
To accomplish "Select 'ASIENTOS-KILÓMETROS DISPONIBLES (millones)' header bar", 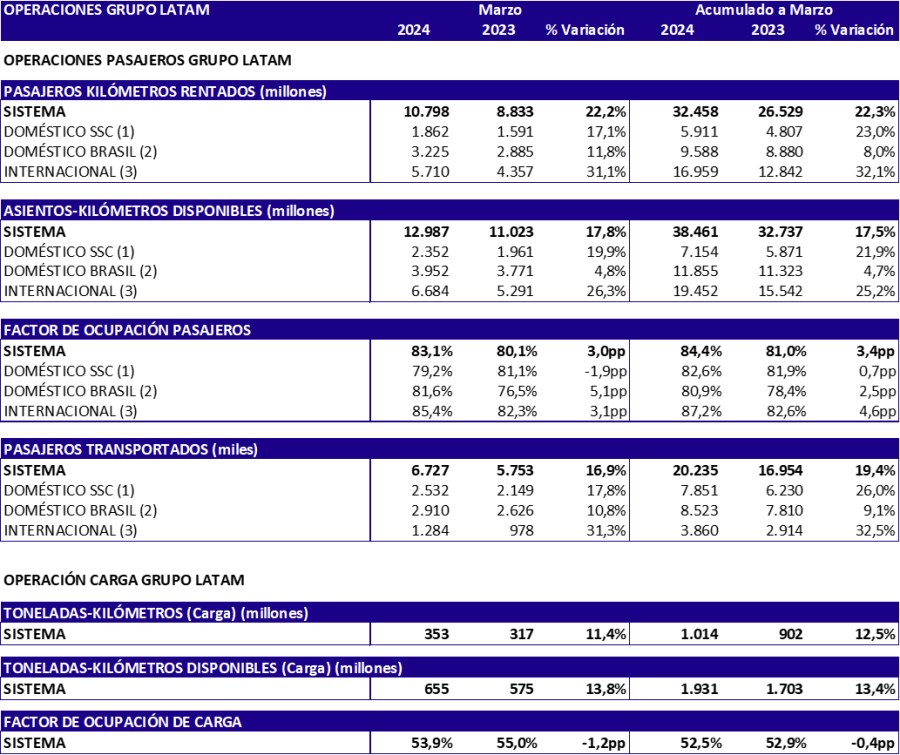I will pos(450,210).
